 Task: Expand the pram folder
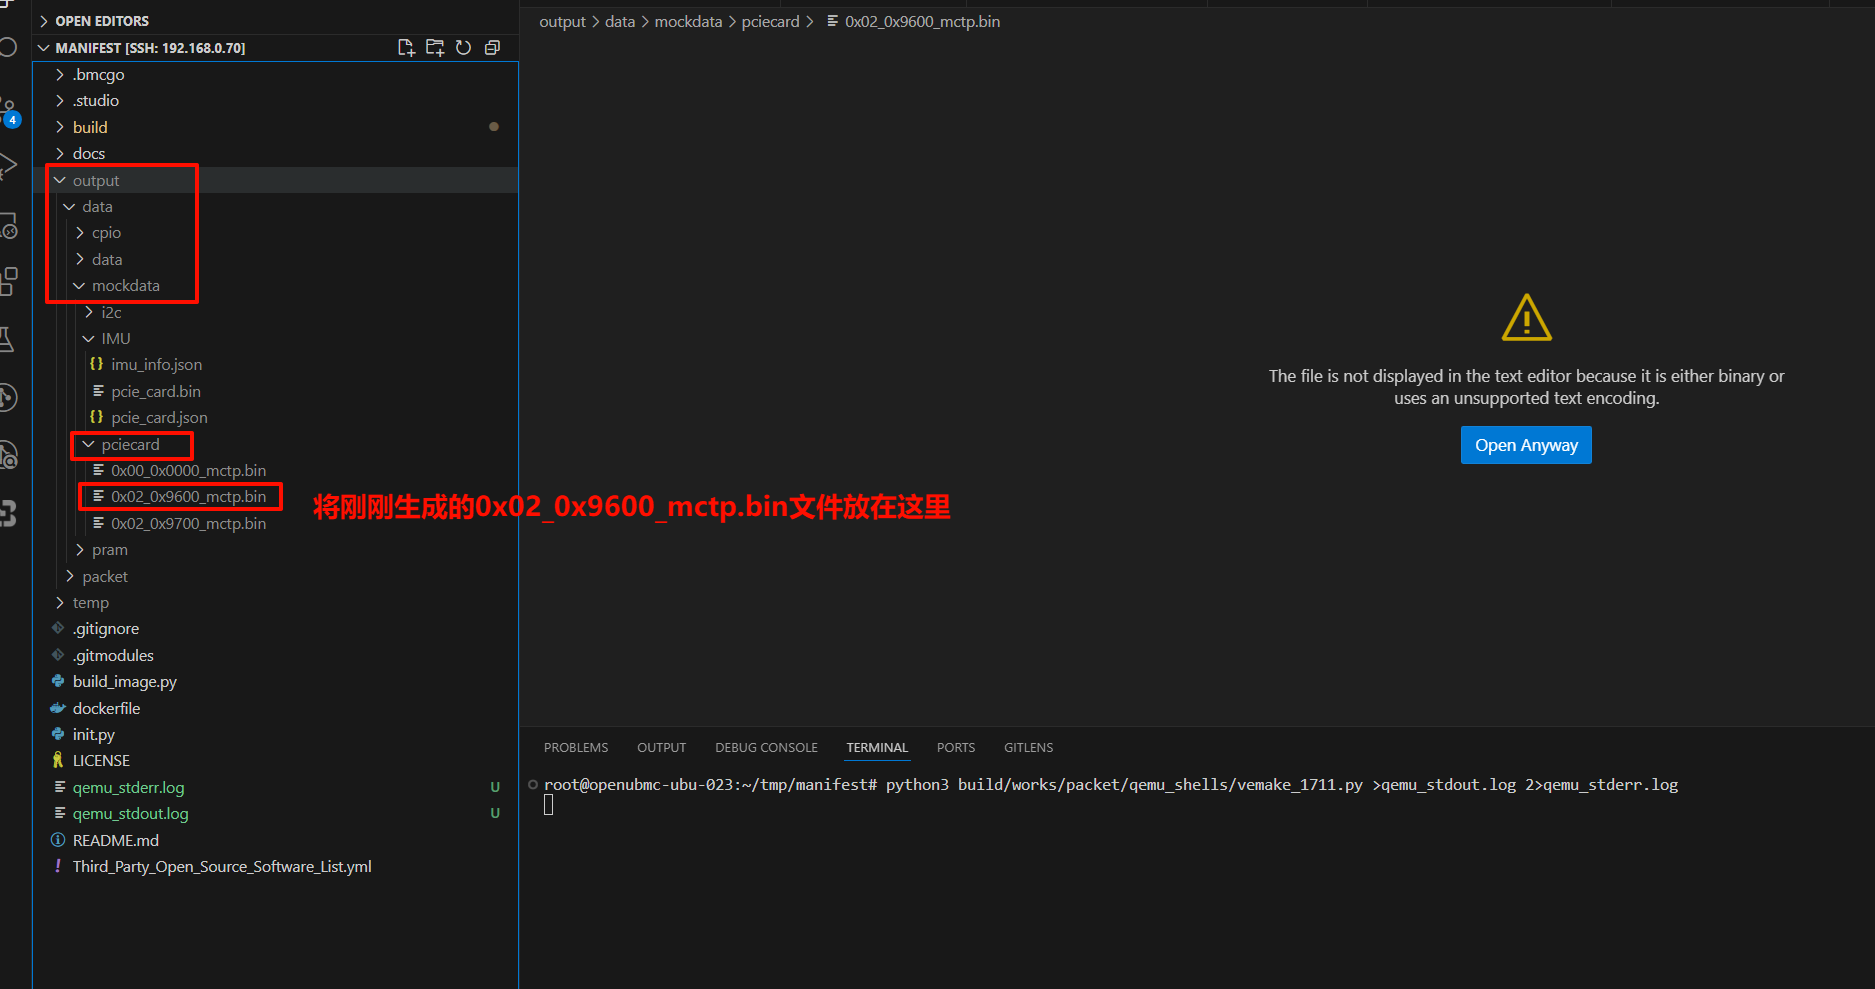[109, 550]
